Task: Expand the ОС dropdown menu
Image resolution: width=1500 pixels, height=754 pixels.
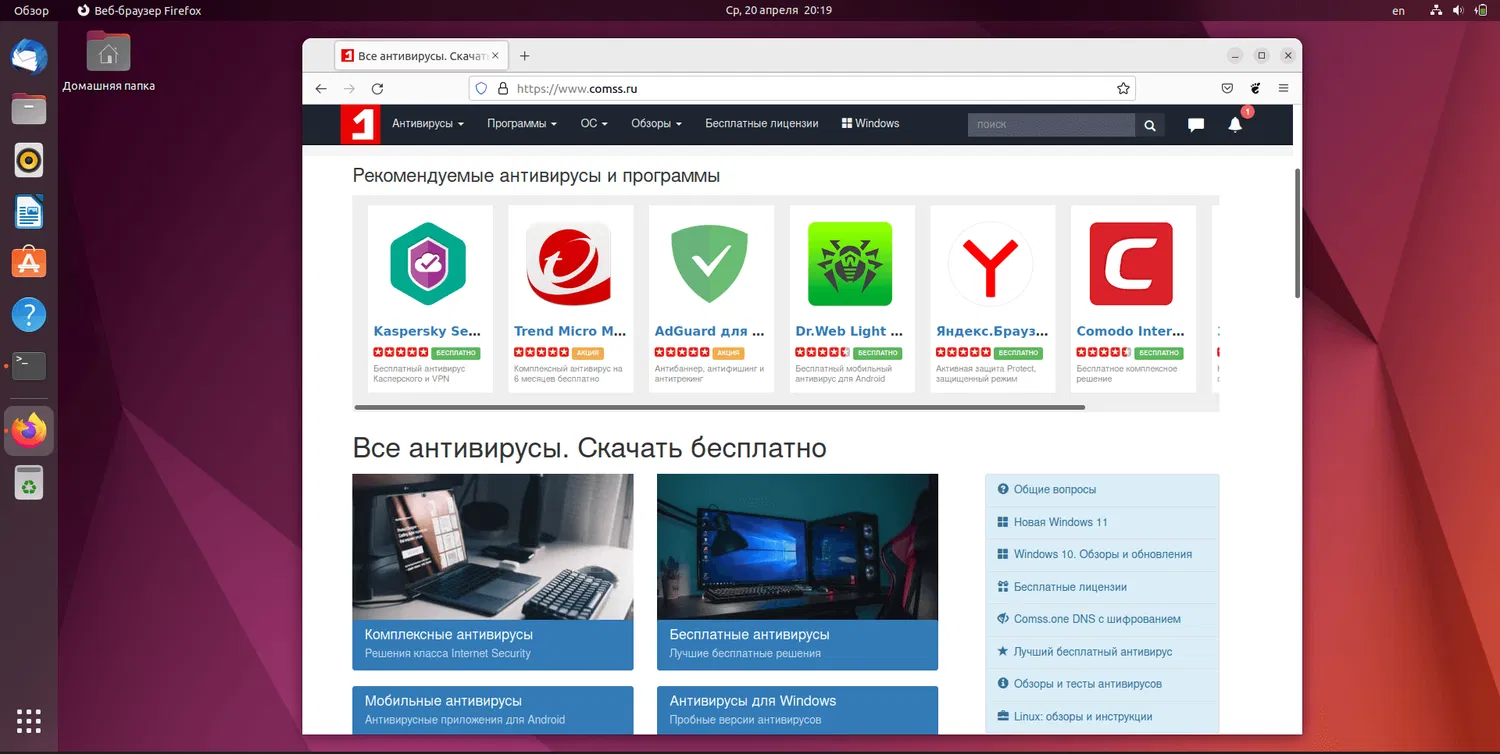Action: (594, 124)
